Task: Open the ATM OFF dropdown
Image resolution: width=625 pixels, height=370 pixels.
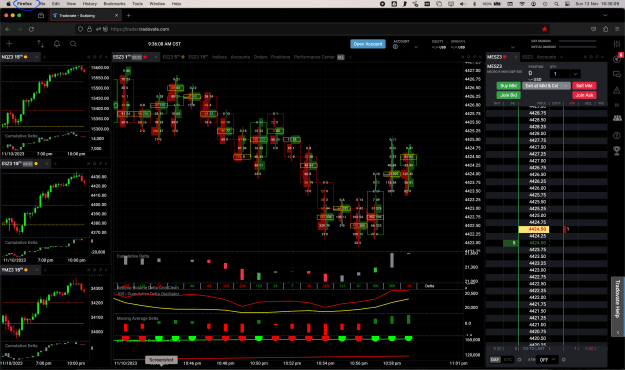Action: [x=547, y=360]
